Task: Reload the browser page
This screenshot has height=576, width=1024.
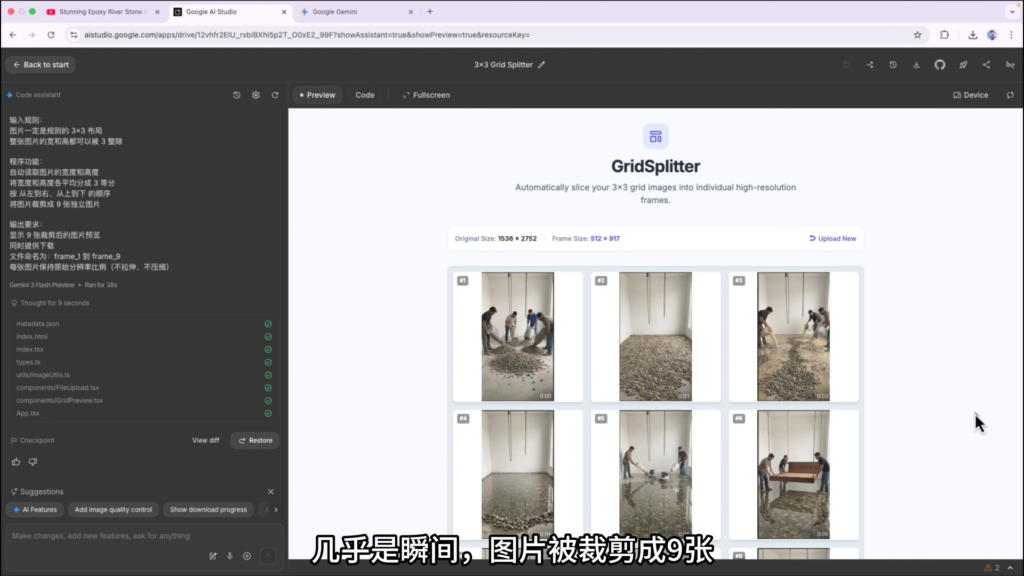Action: (51, 35)
